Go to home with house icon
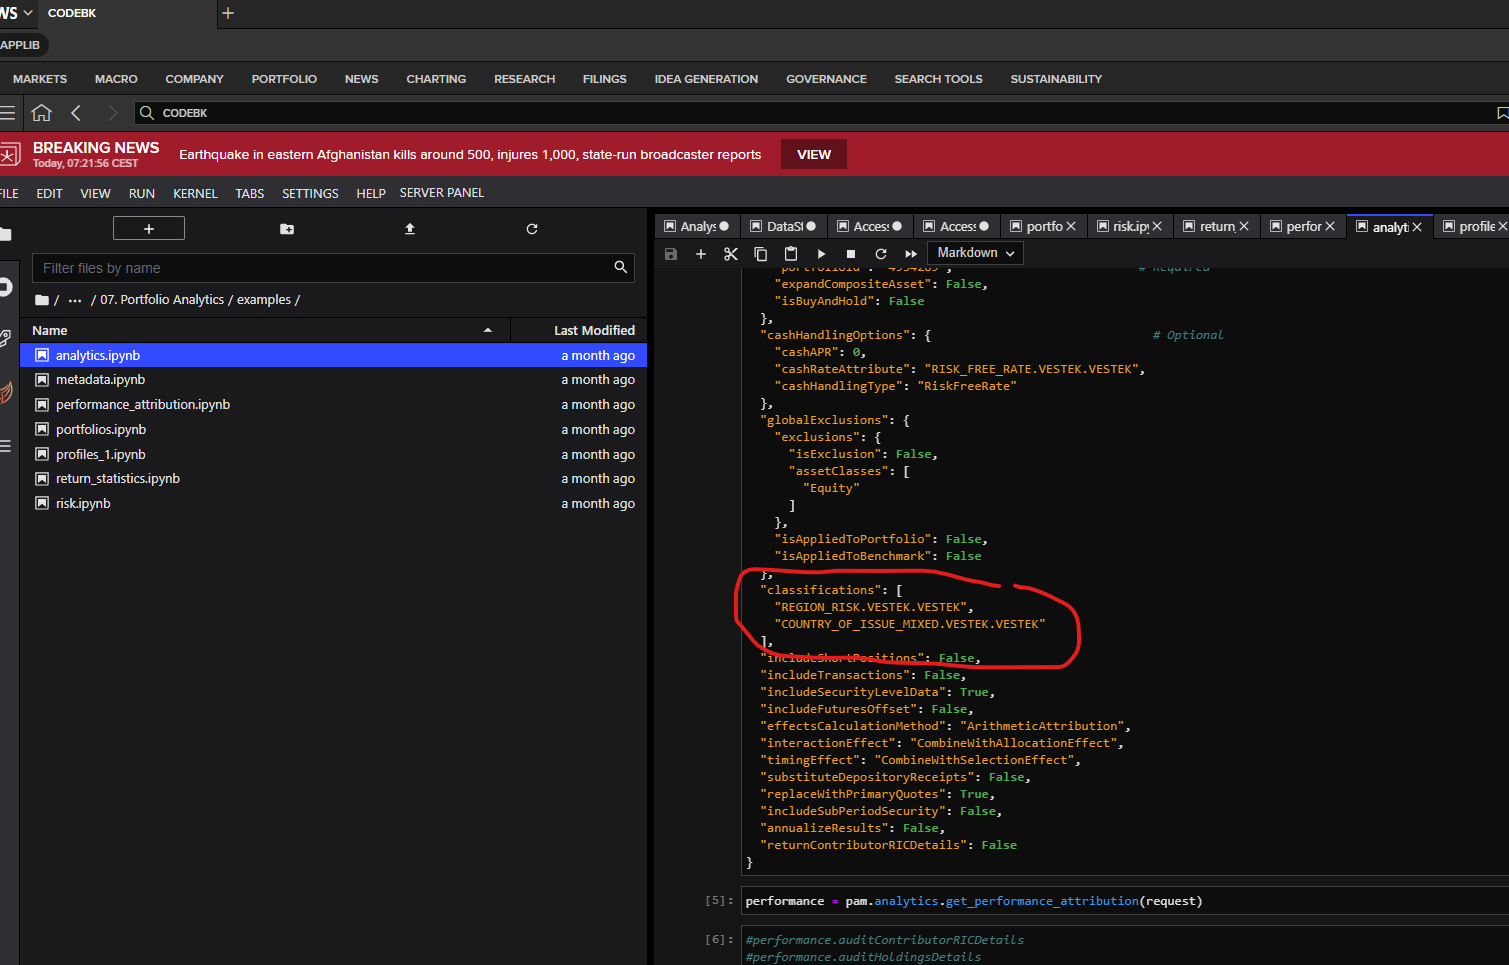1509x965 pixels. tap(41, 113)
